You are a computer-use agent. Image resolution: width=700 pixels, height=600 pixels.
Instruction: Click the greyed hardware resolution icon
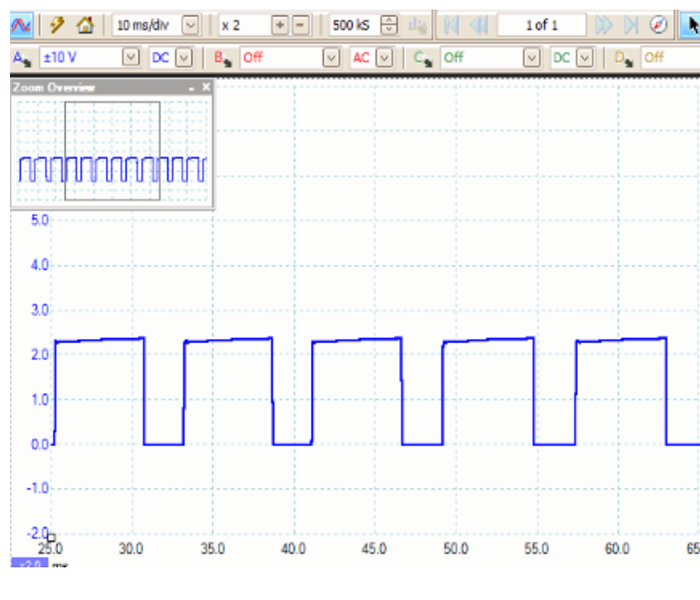pyautogui.click(x=418, y=26)
